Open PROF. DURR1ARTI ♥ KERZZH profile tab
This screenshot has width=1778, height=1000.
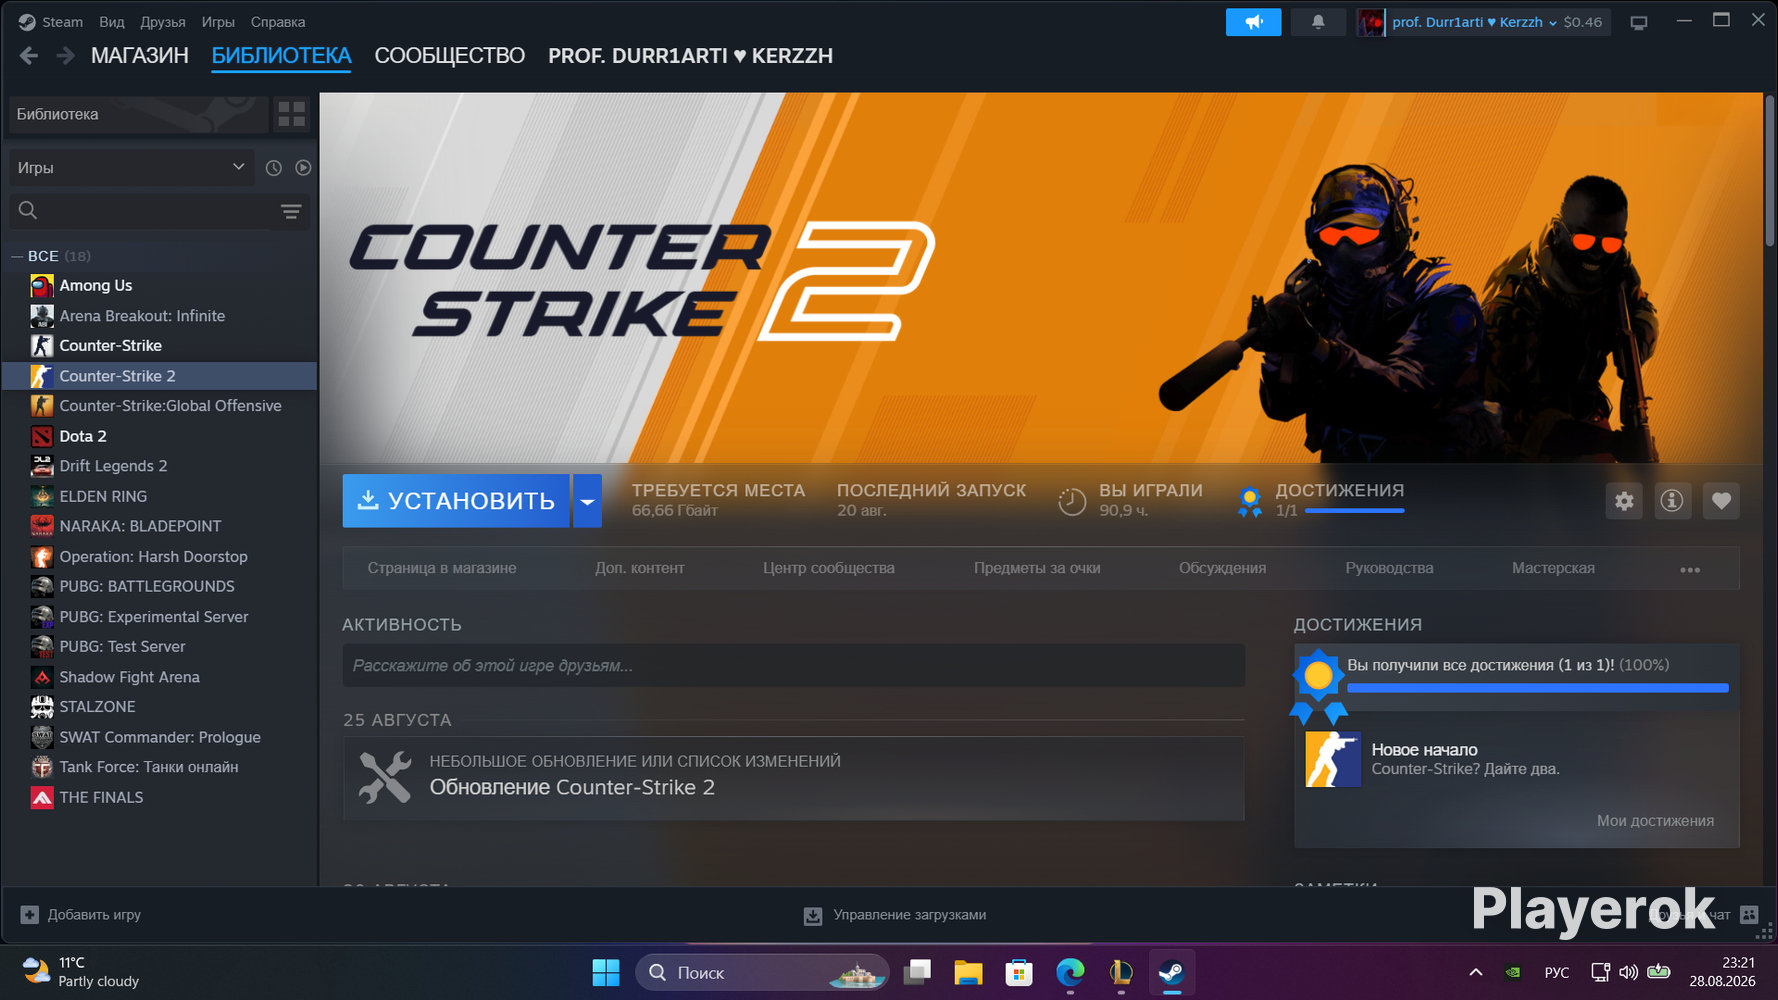[x=691, y=56]
